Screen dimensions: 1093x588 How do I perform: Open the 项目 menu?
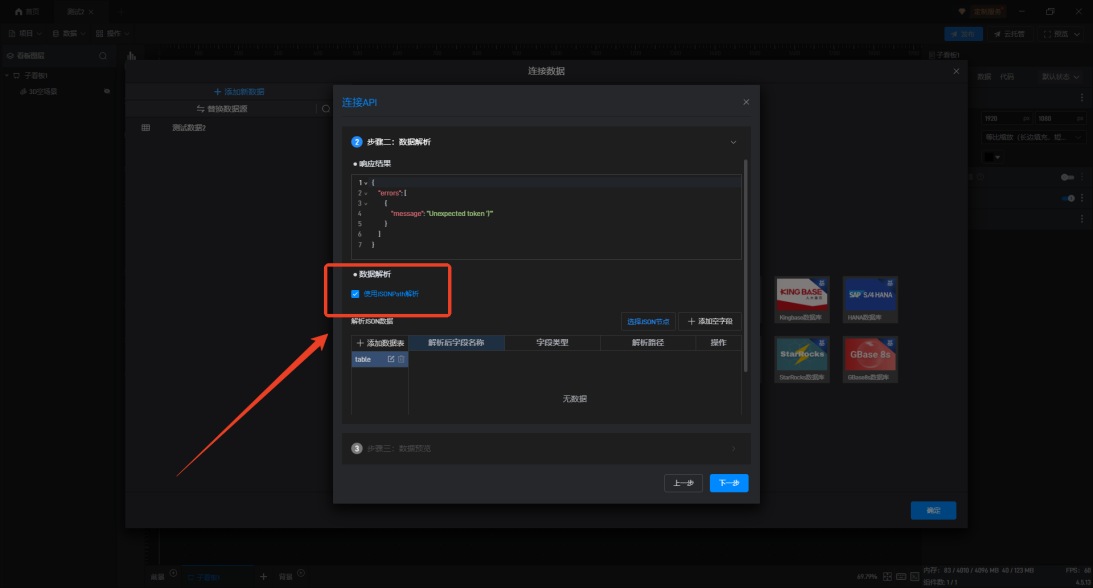click(x=26, y=33)
